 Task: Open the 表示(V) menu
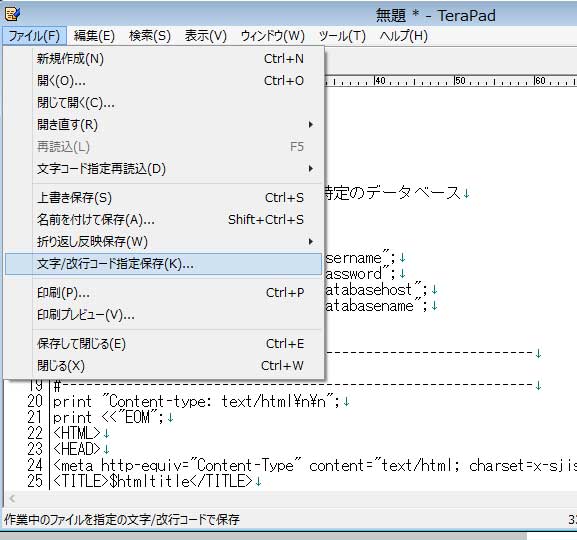205,36
